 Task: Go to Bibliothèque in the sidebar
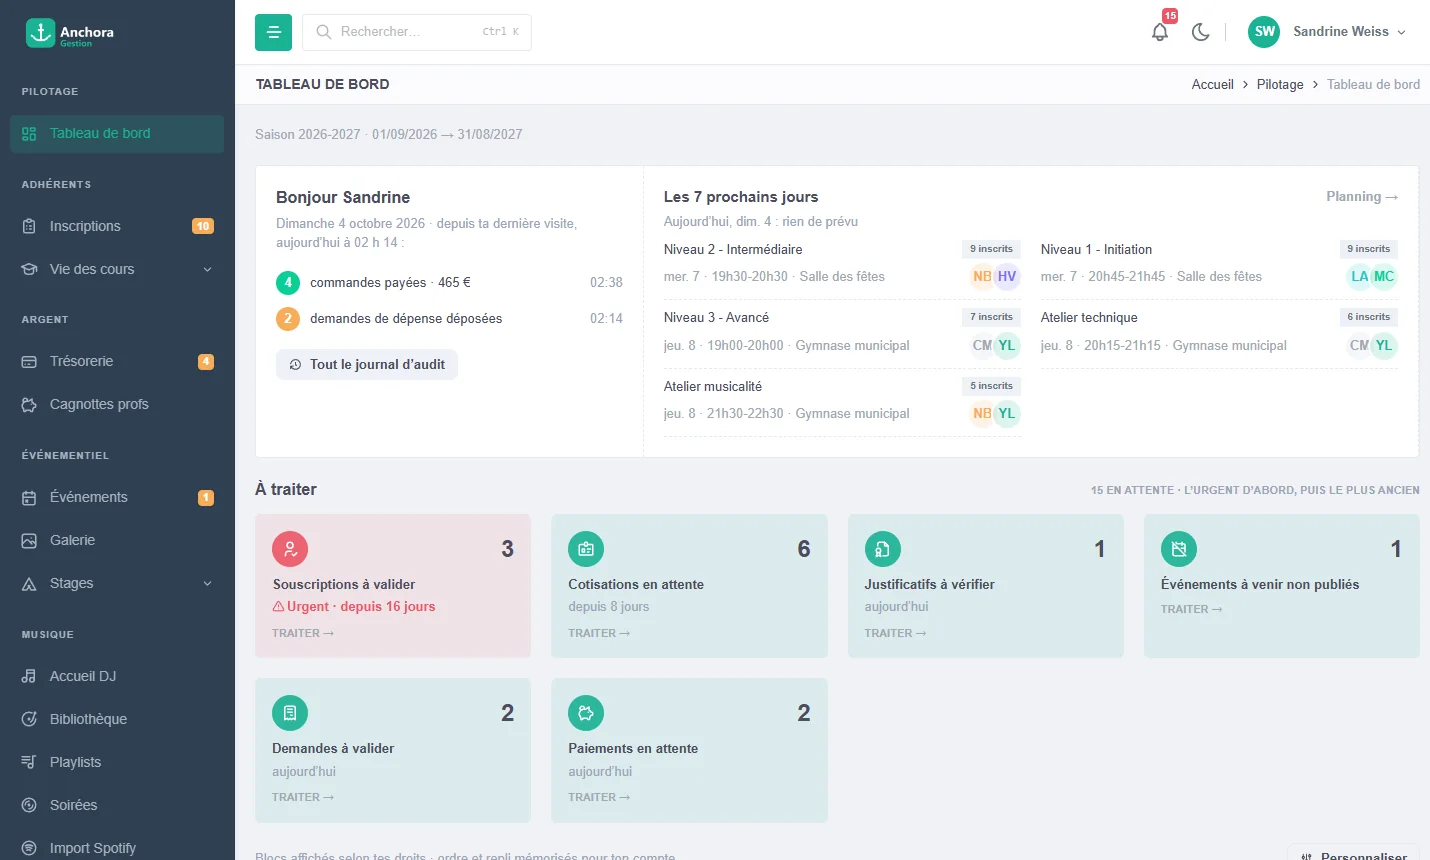click(117, 719)
